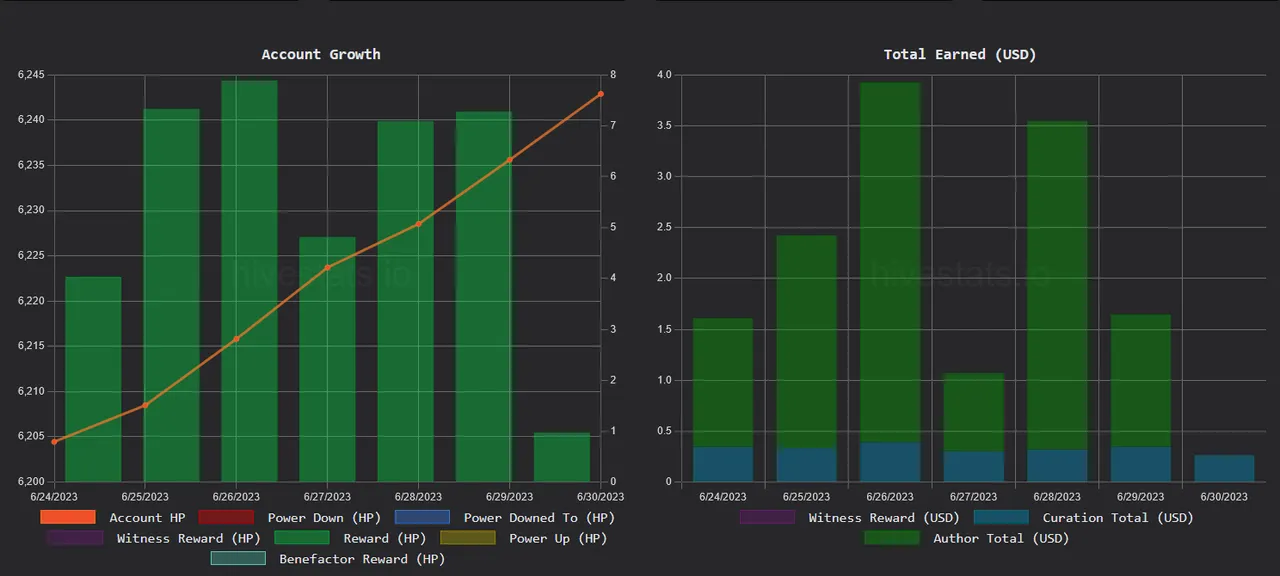Toggle Benefactor Reward (HP) legend swatch
Screen dimensions: 1280x576
(x=238, y=559)
